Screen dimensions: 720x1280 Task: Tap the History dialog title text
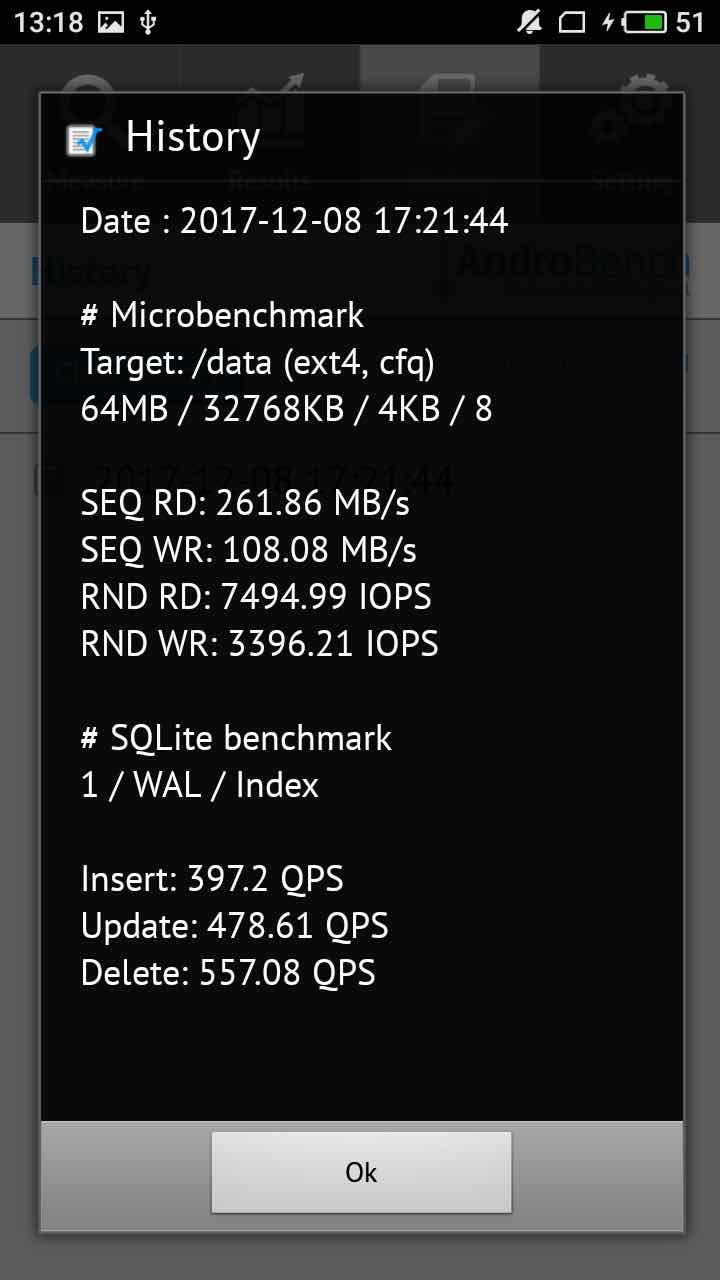coord(193,137)
